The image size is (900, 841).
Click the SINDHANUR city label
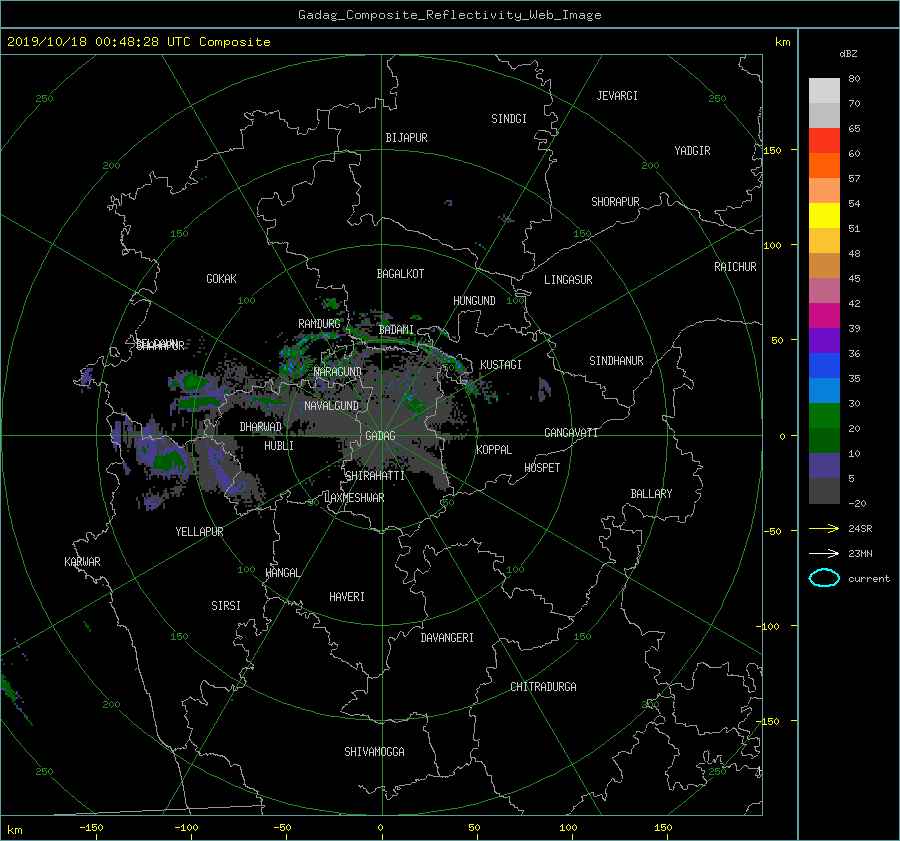point(616,361)
